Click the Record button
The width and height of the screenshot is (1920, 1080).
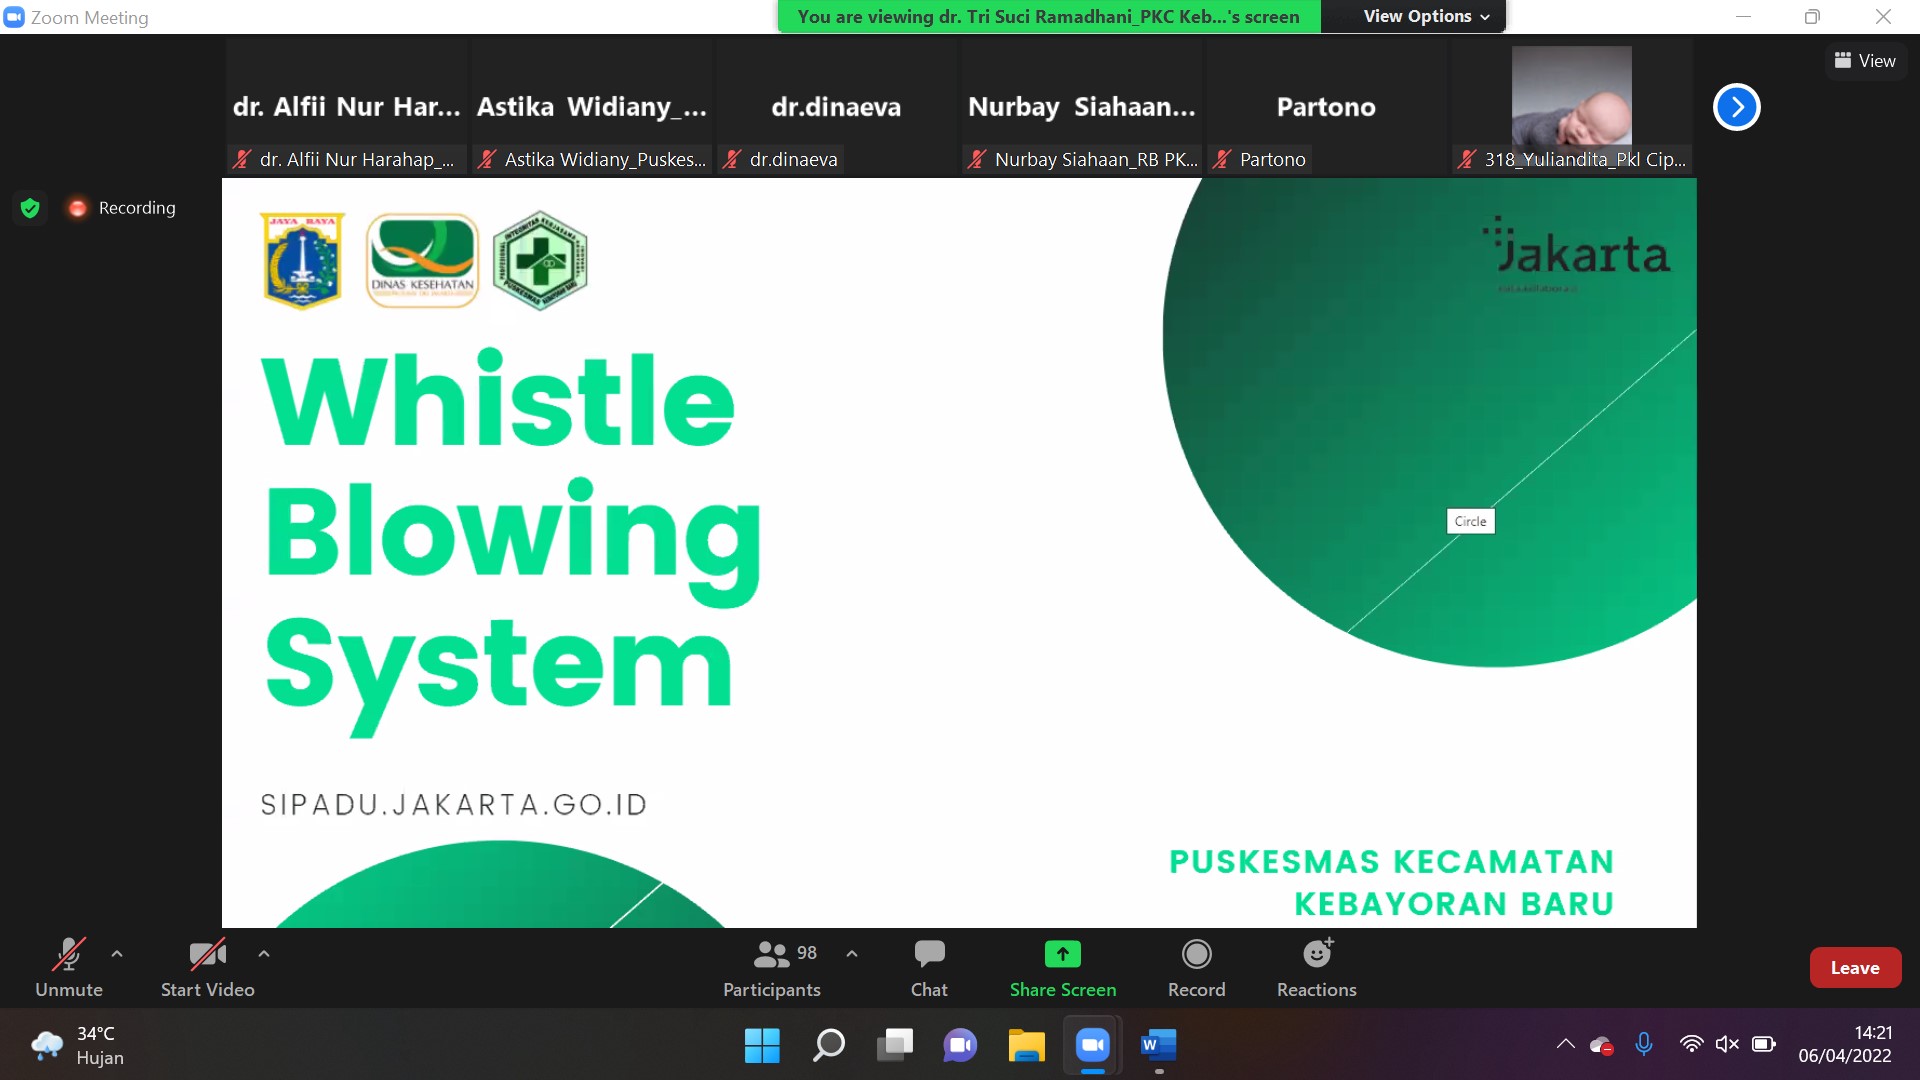(1196, 967)
